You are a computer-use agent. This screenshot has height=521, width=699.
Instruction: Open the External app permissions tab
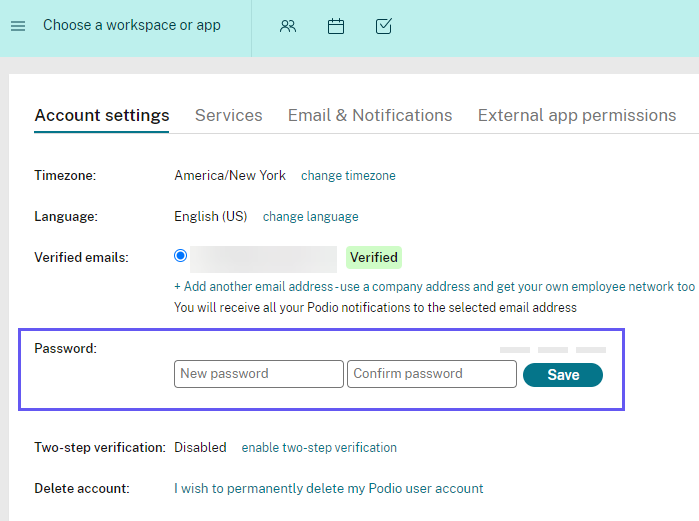click(577, 115)
